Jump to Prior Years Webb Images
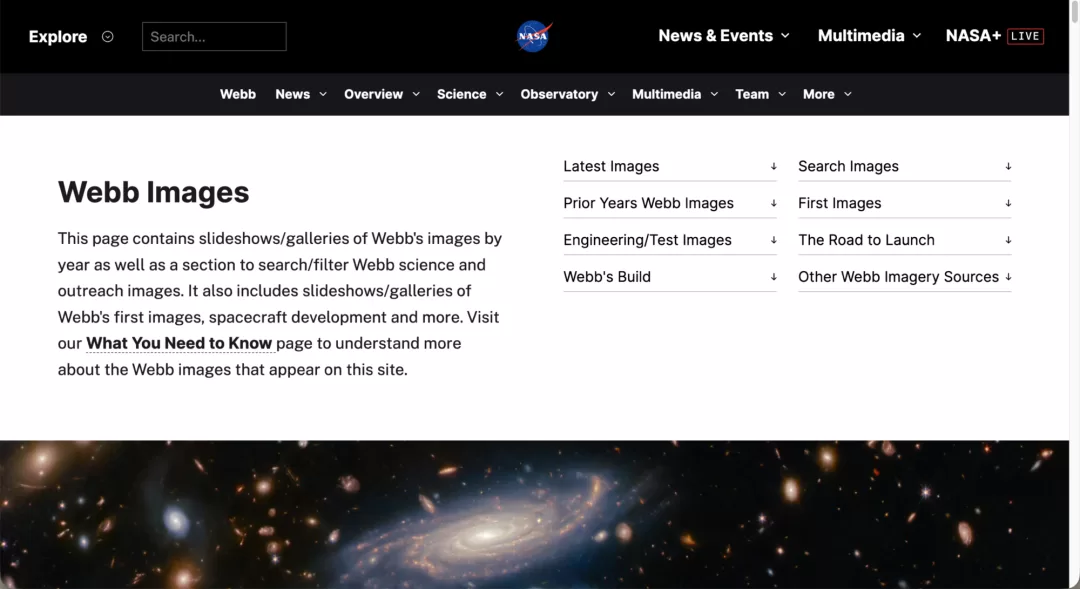 click(x=669, y=203)
